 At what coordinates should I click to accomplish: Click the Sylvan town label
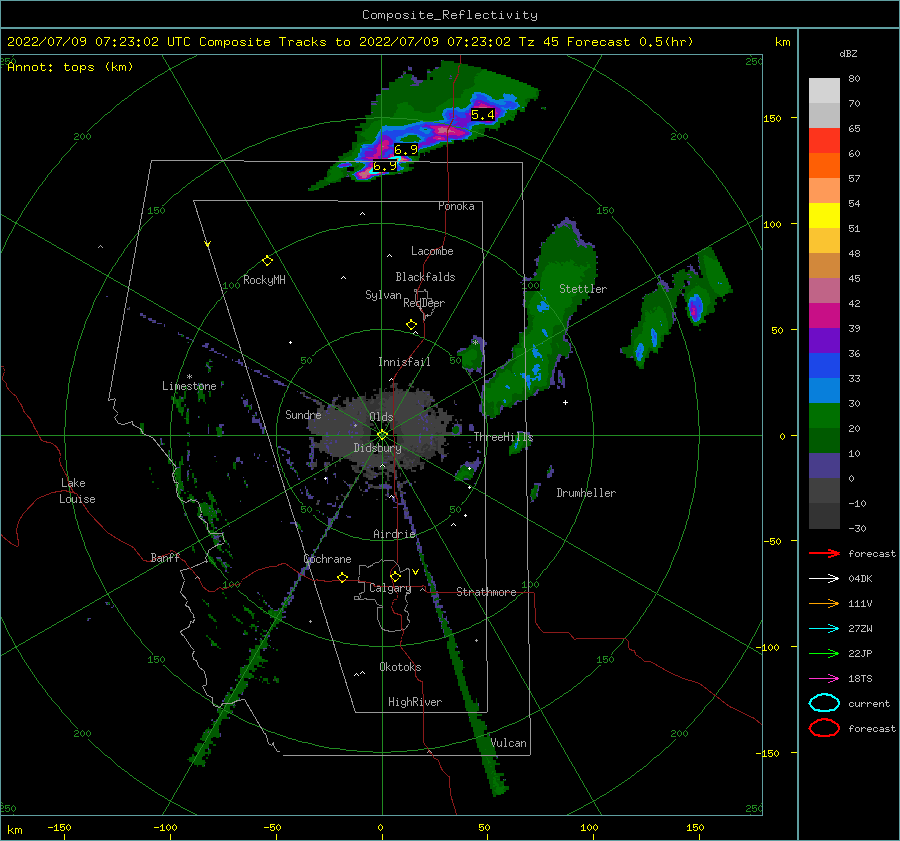(383, 295)
